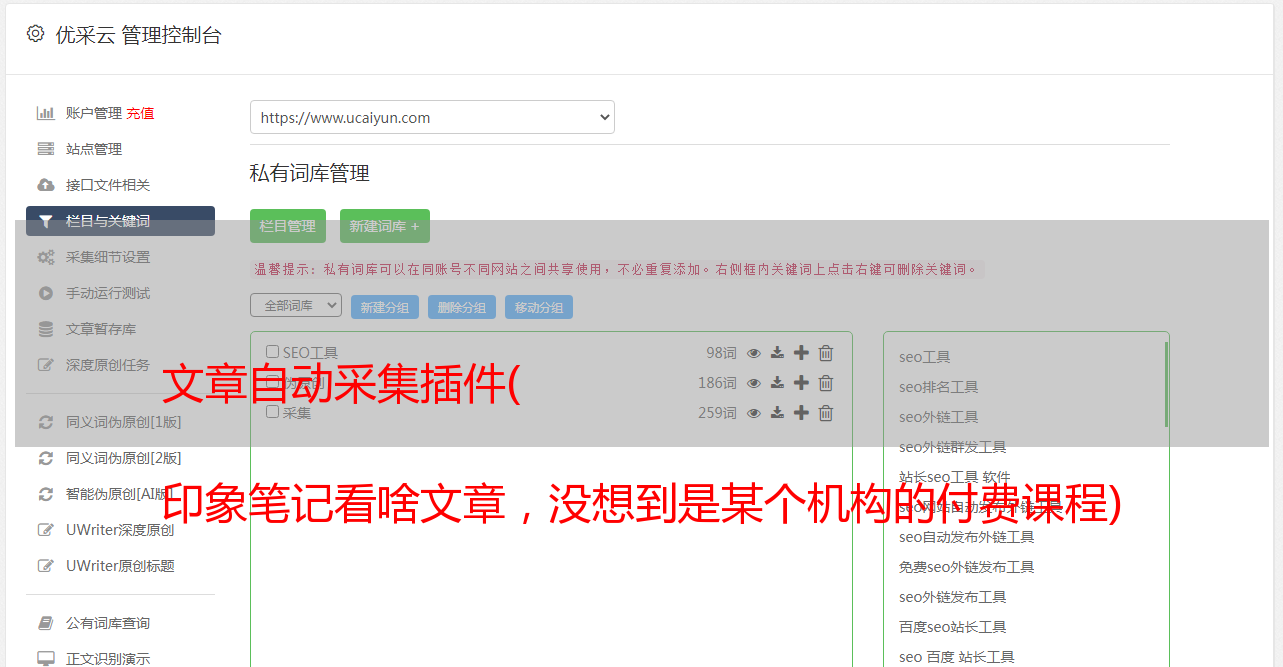The image size is (1283, 667).
Task: Click the 栏目管理 button
Action: point(288,226)
